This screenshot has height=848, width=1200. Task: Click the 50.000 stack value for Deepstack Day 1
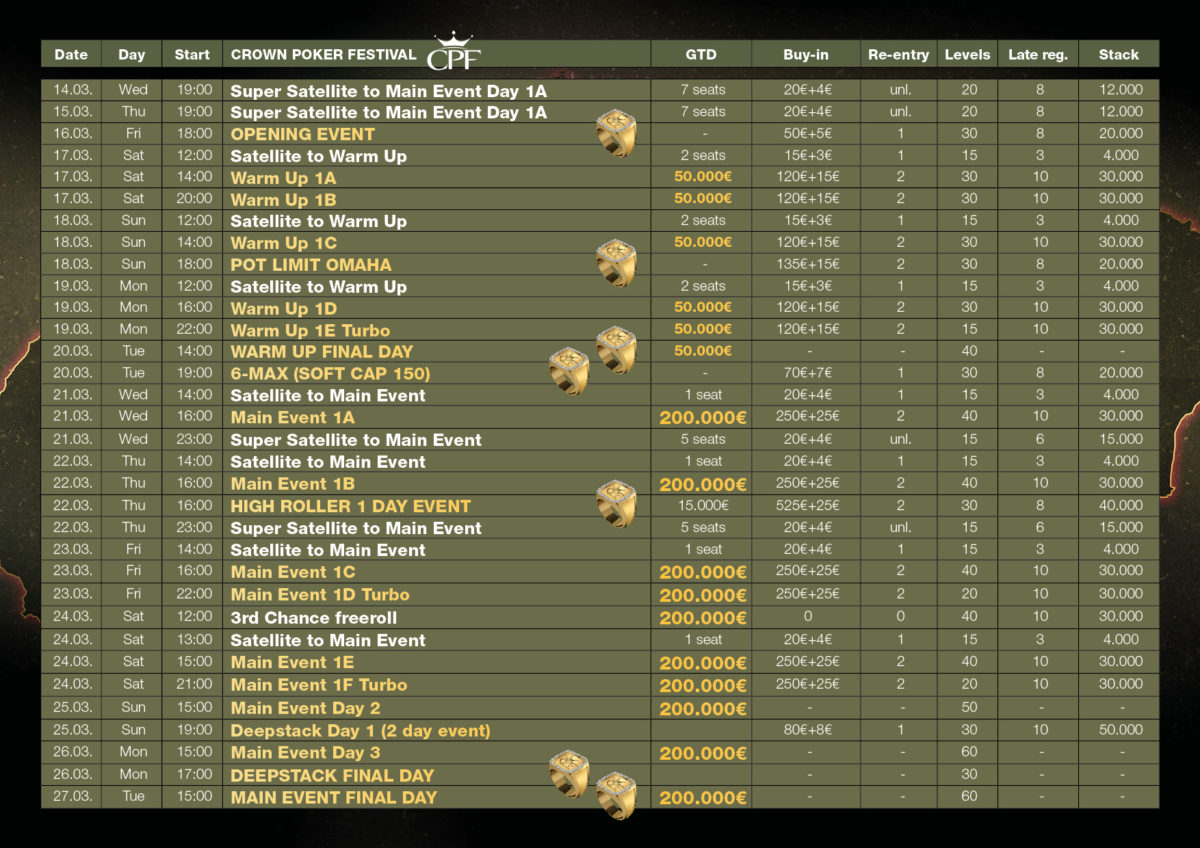tap(1118, 730)
